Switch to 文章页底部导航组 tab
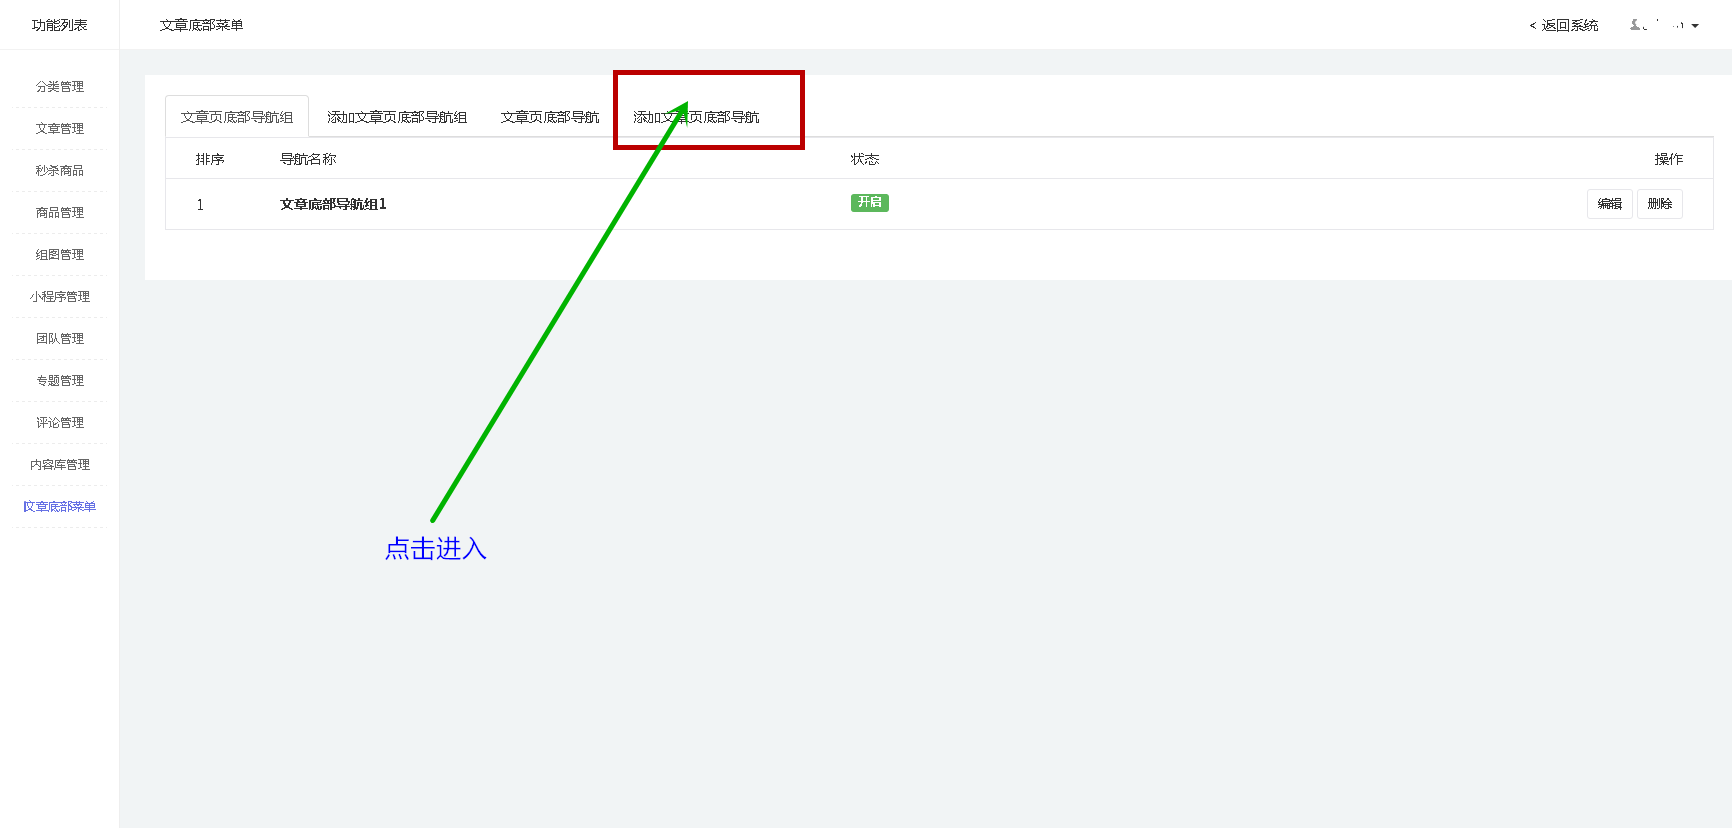Image resolution: width=1732 pixels, height=828 pixels. point(237,117)
